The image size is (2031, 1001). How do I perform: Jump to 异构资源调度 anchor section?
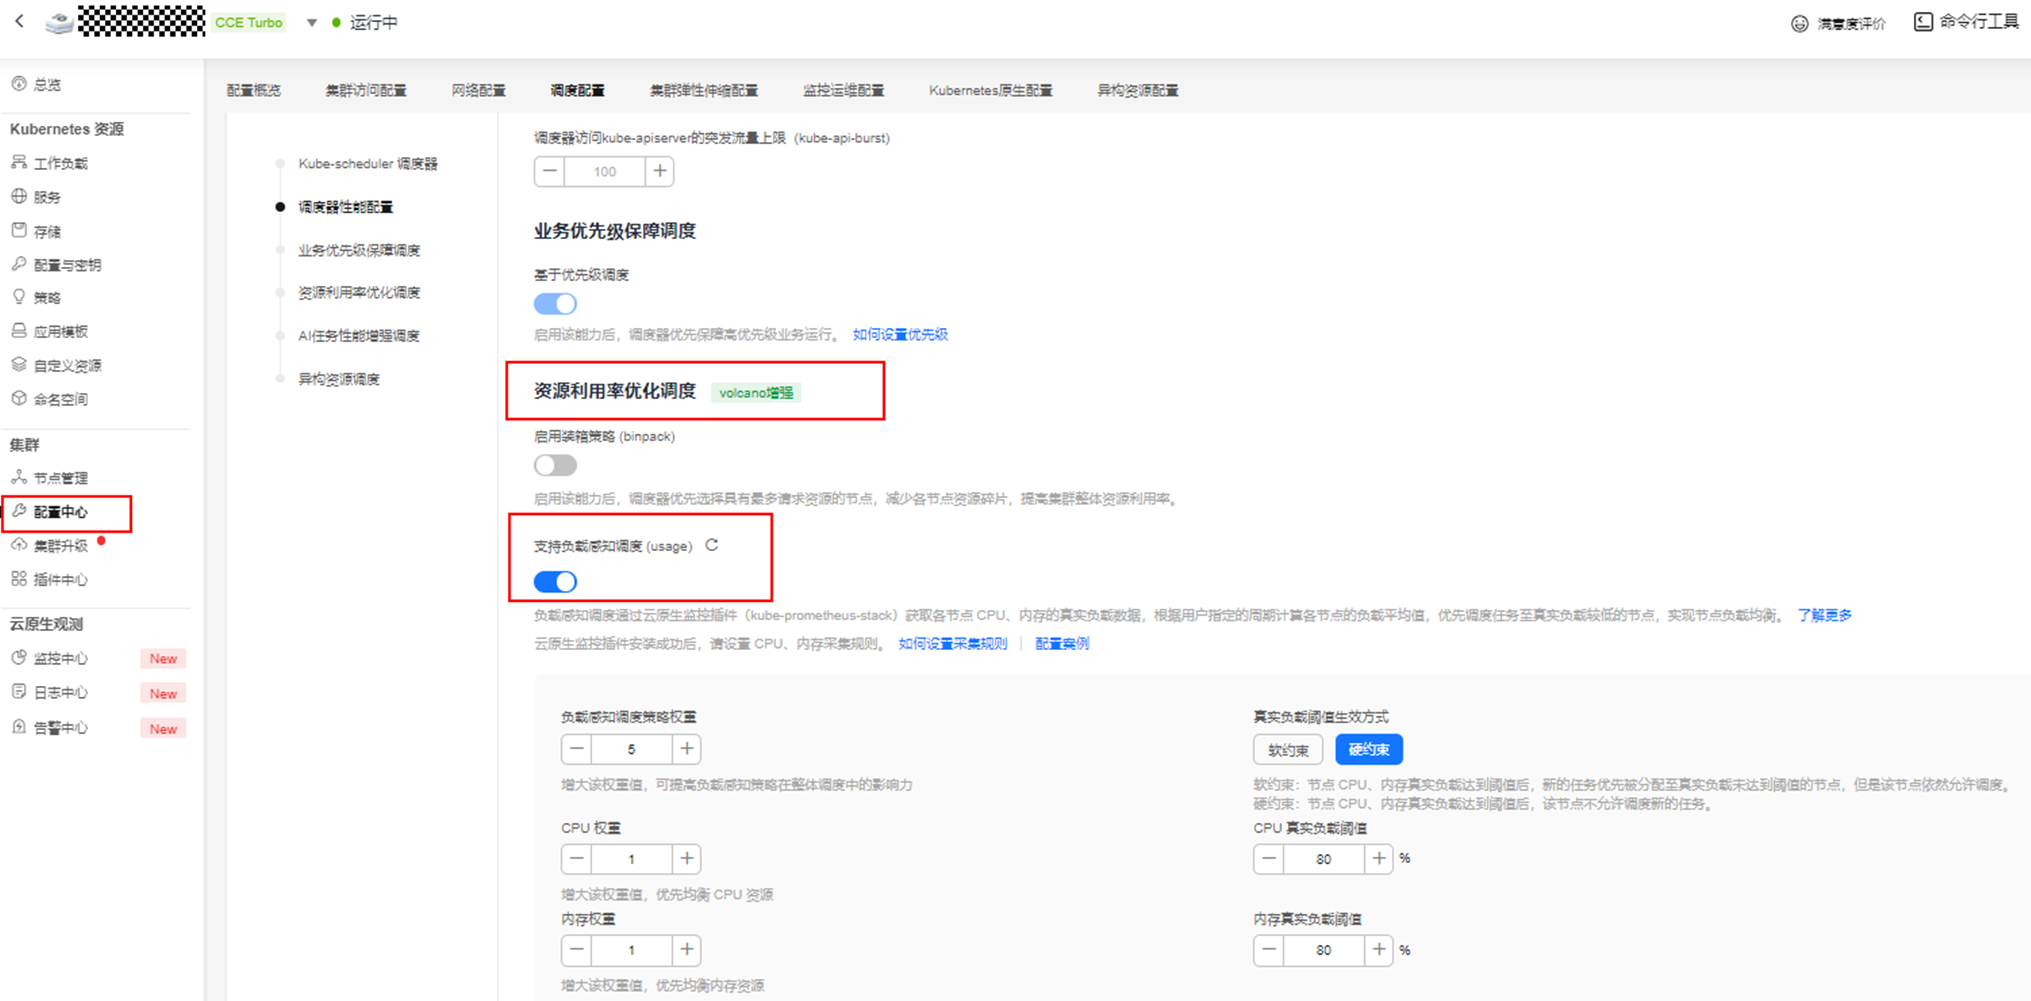339,379
